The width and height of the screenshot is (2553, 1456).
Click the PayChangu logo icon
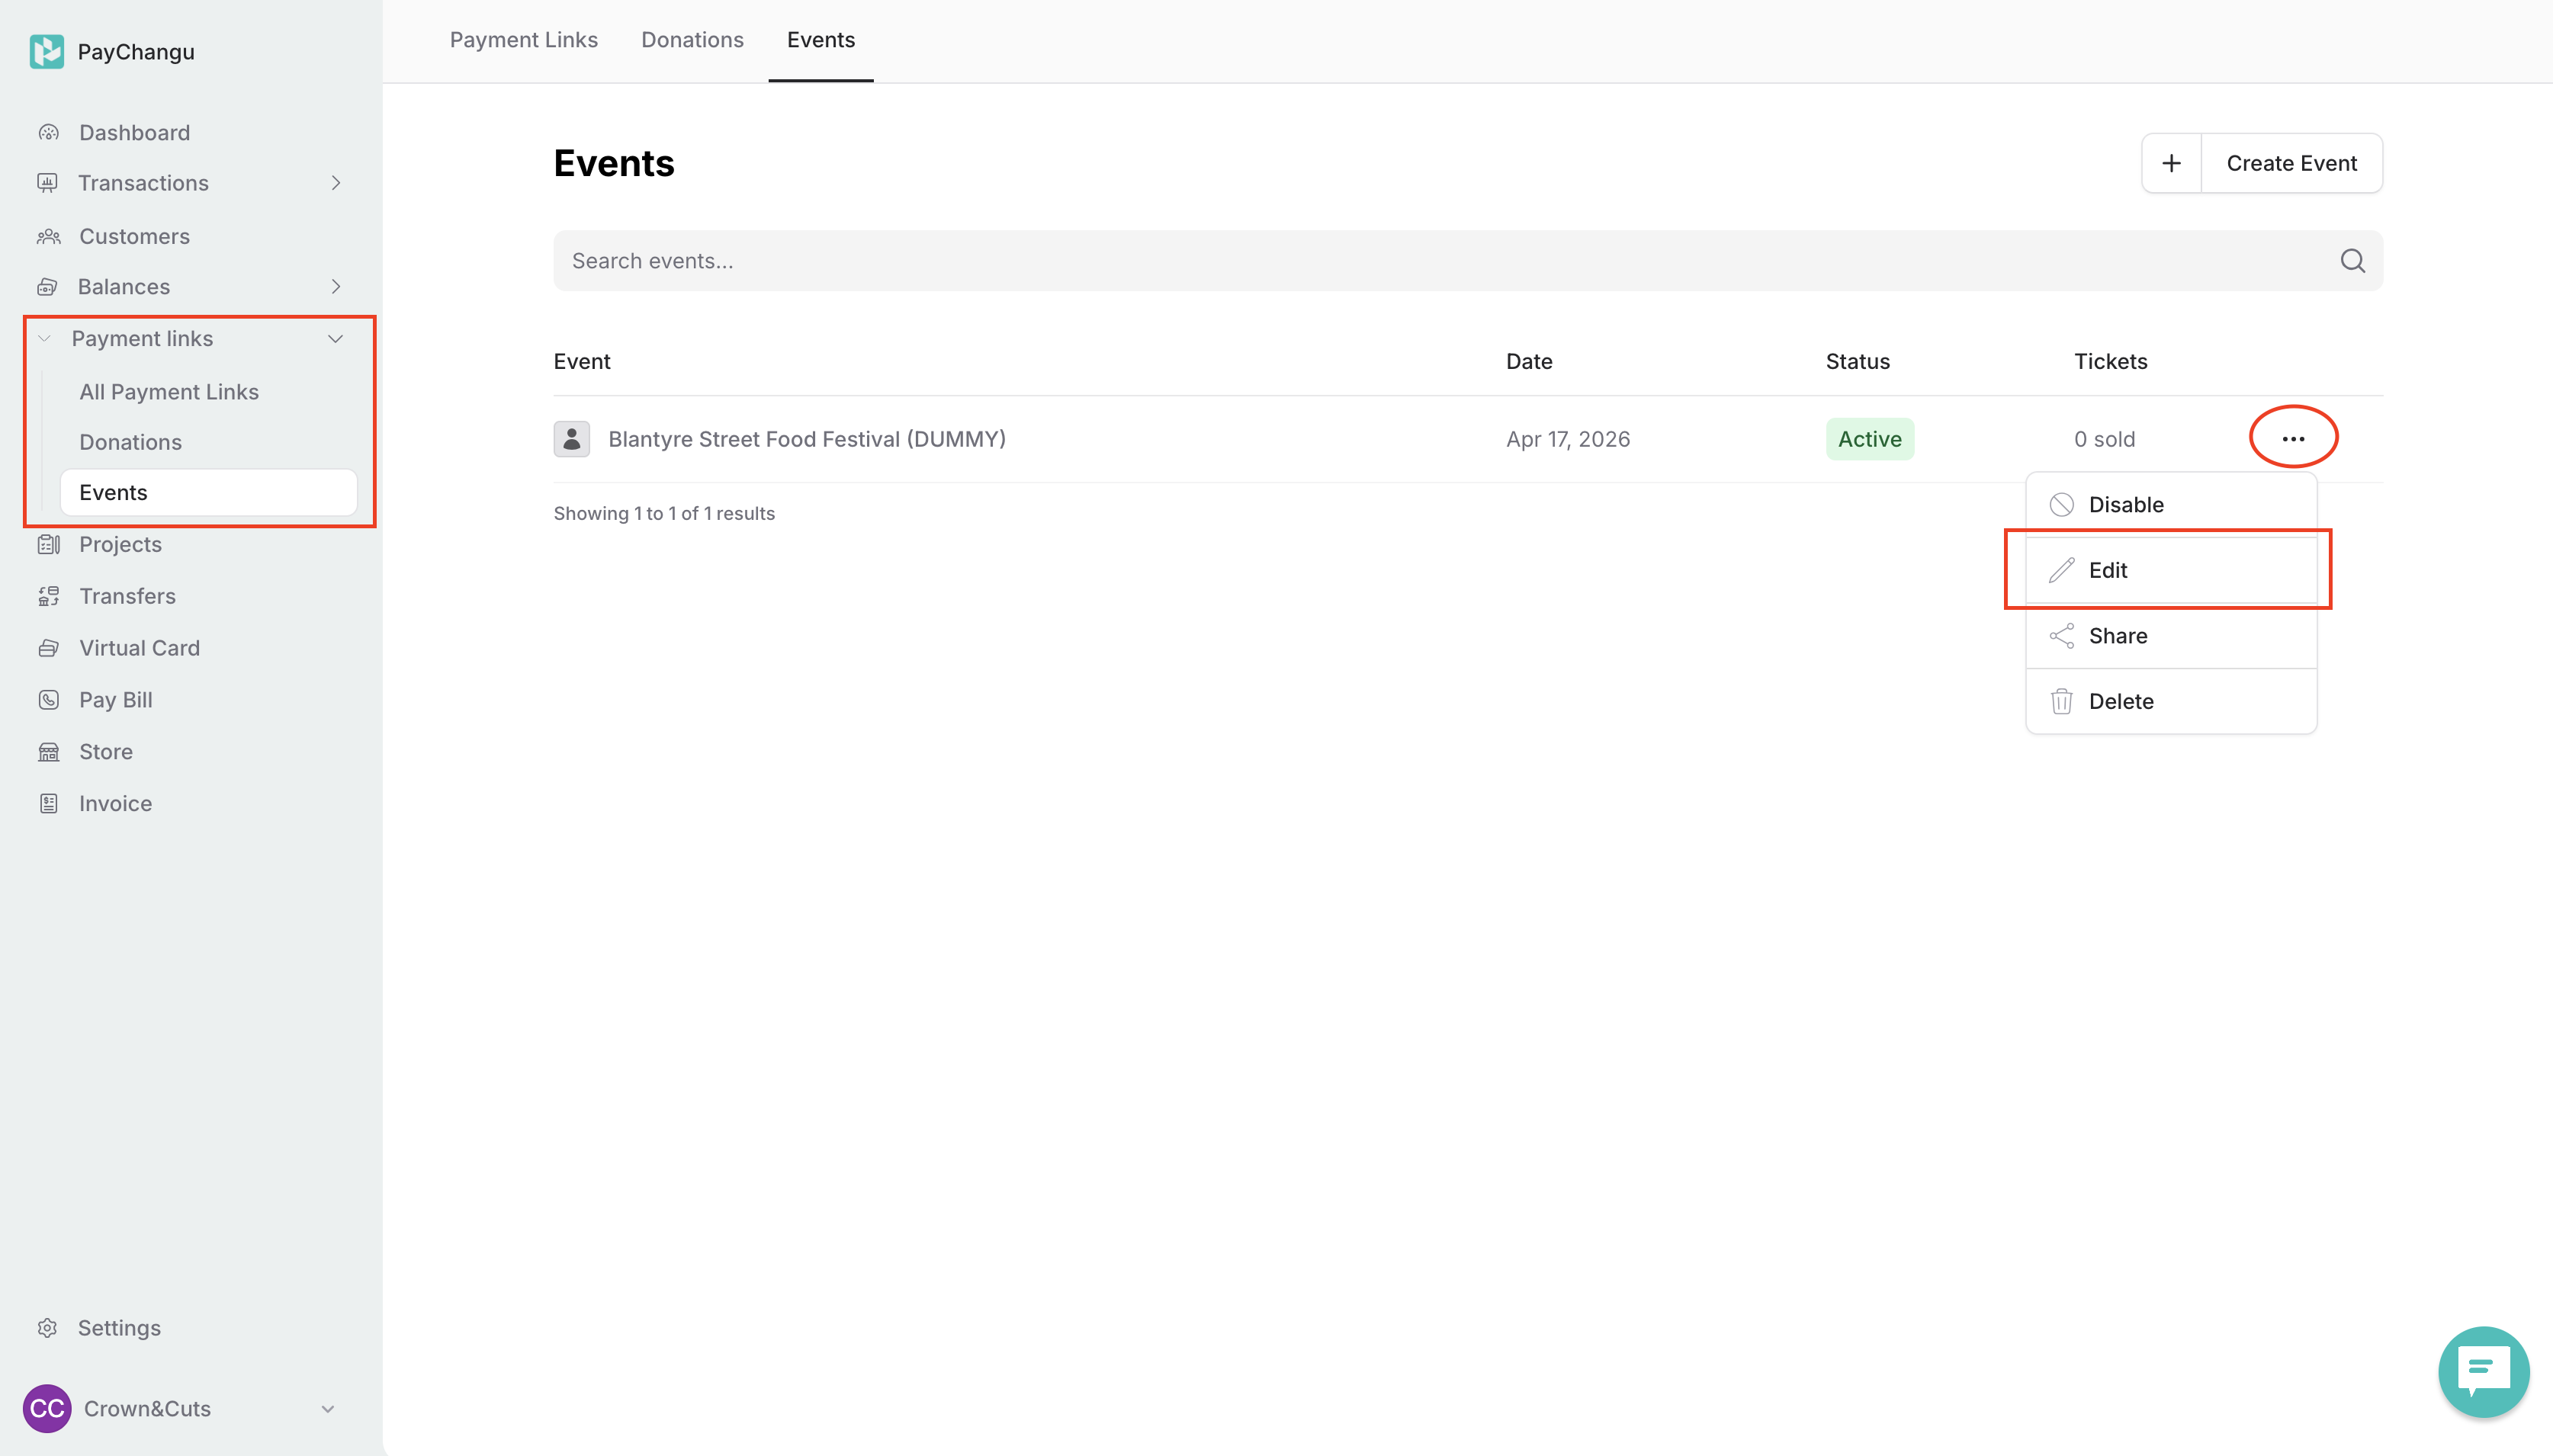(46, 51)
